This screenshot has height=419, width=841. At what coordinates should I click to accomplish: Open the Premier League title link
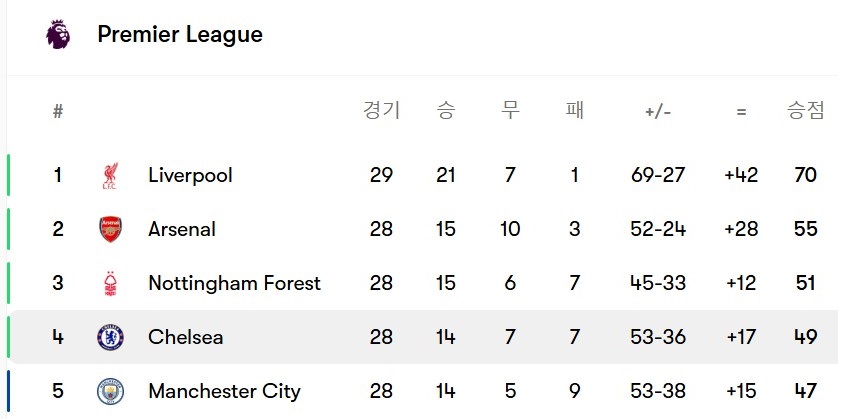[x=180, y=34]
